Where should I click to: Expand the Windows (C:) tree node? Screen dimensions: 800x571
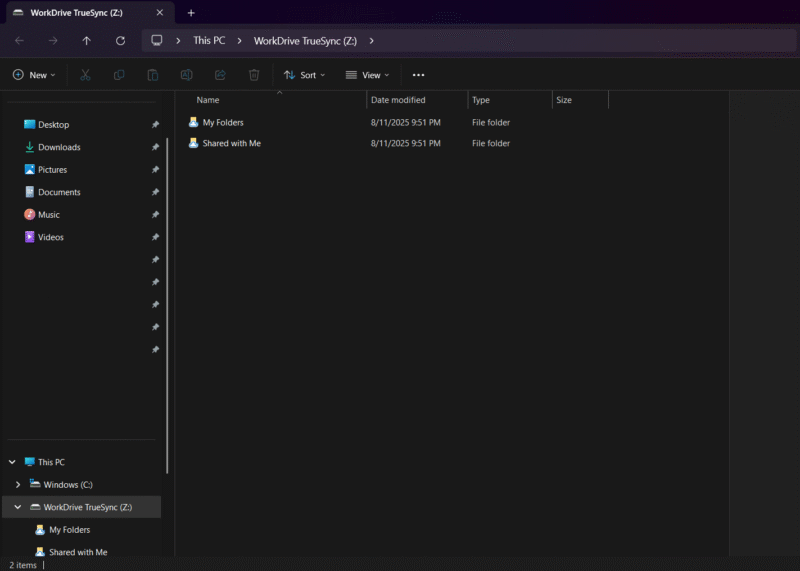[x=18, y=484]
